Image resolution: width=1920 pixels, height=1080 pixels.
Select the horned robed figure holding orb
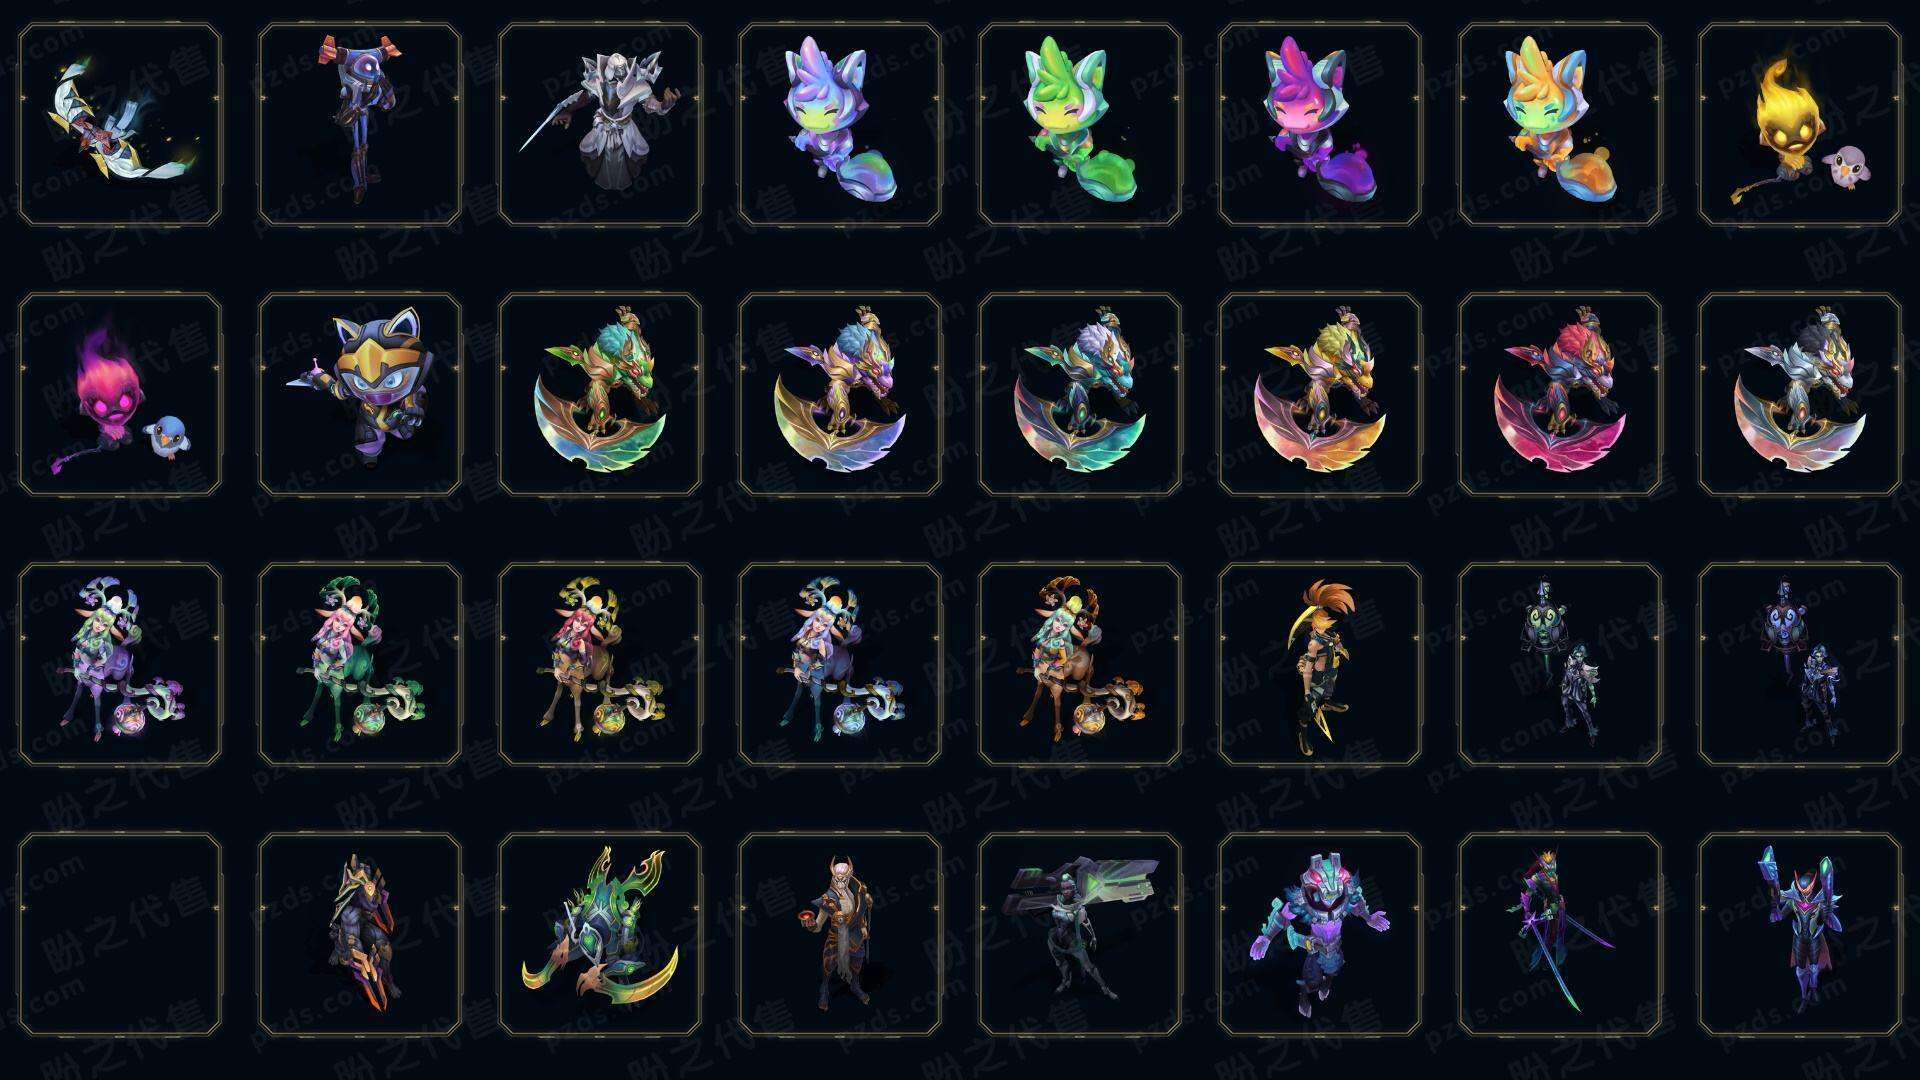click(x=840, y=934)
